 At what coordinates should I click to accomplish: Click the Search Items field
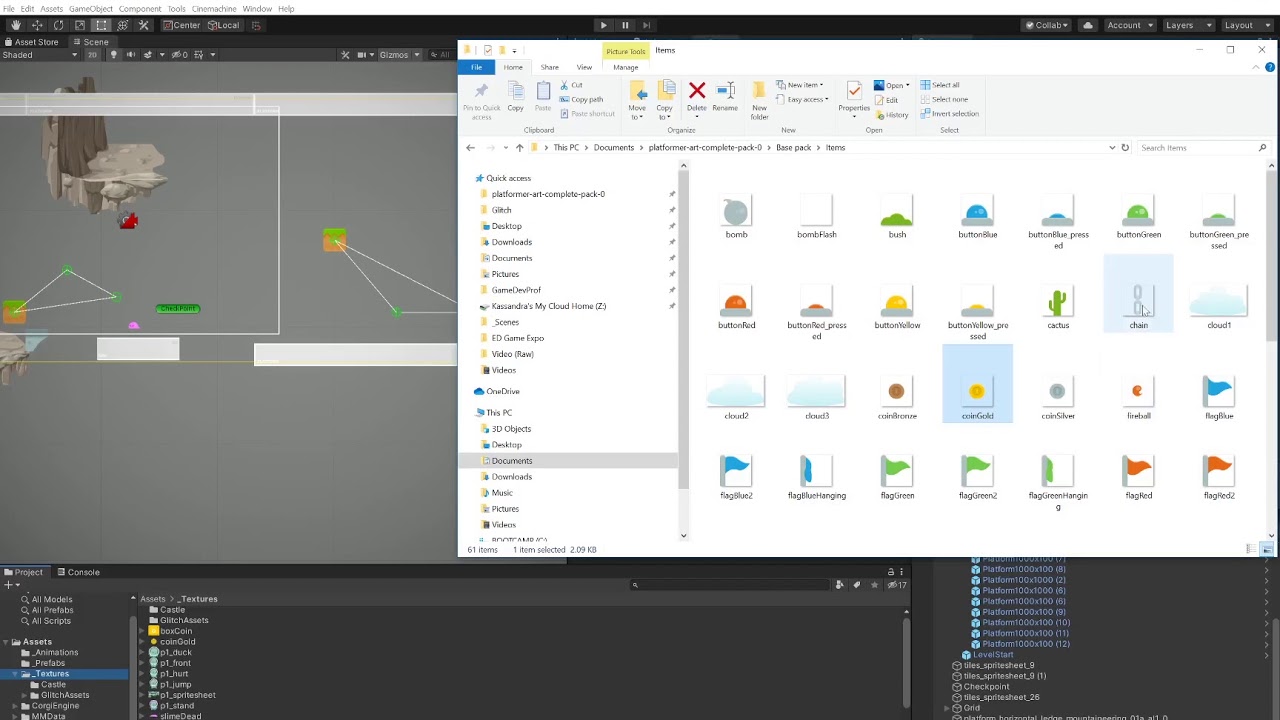pos(1203,147)
